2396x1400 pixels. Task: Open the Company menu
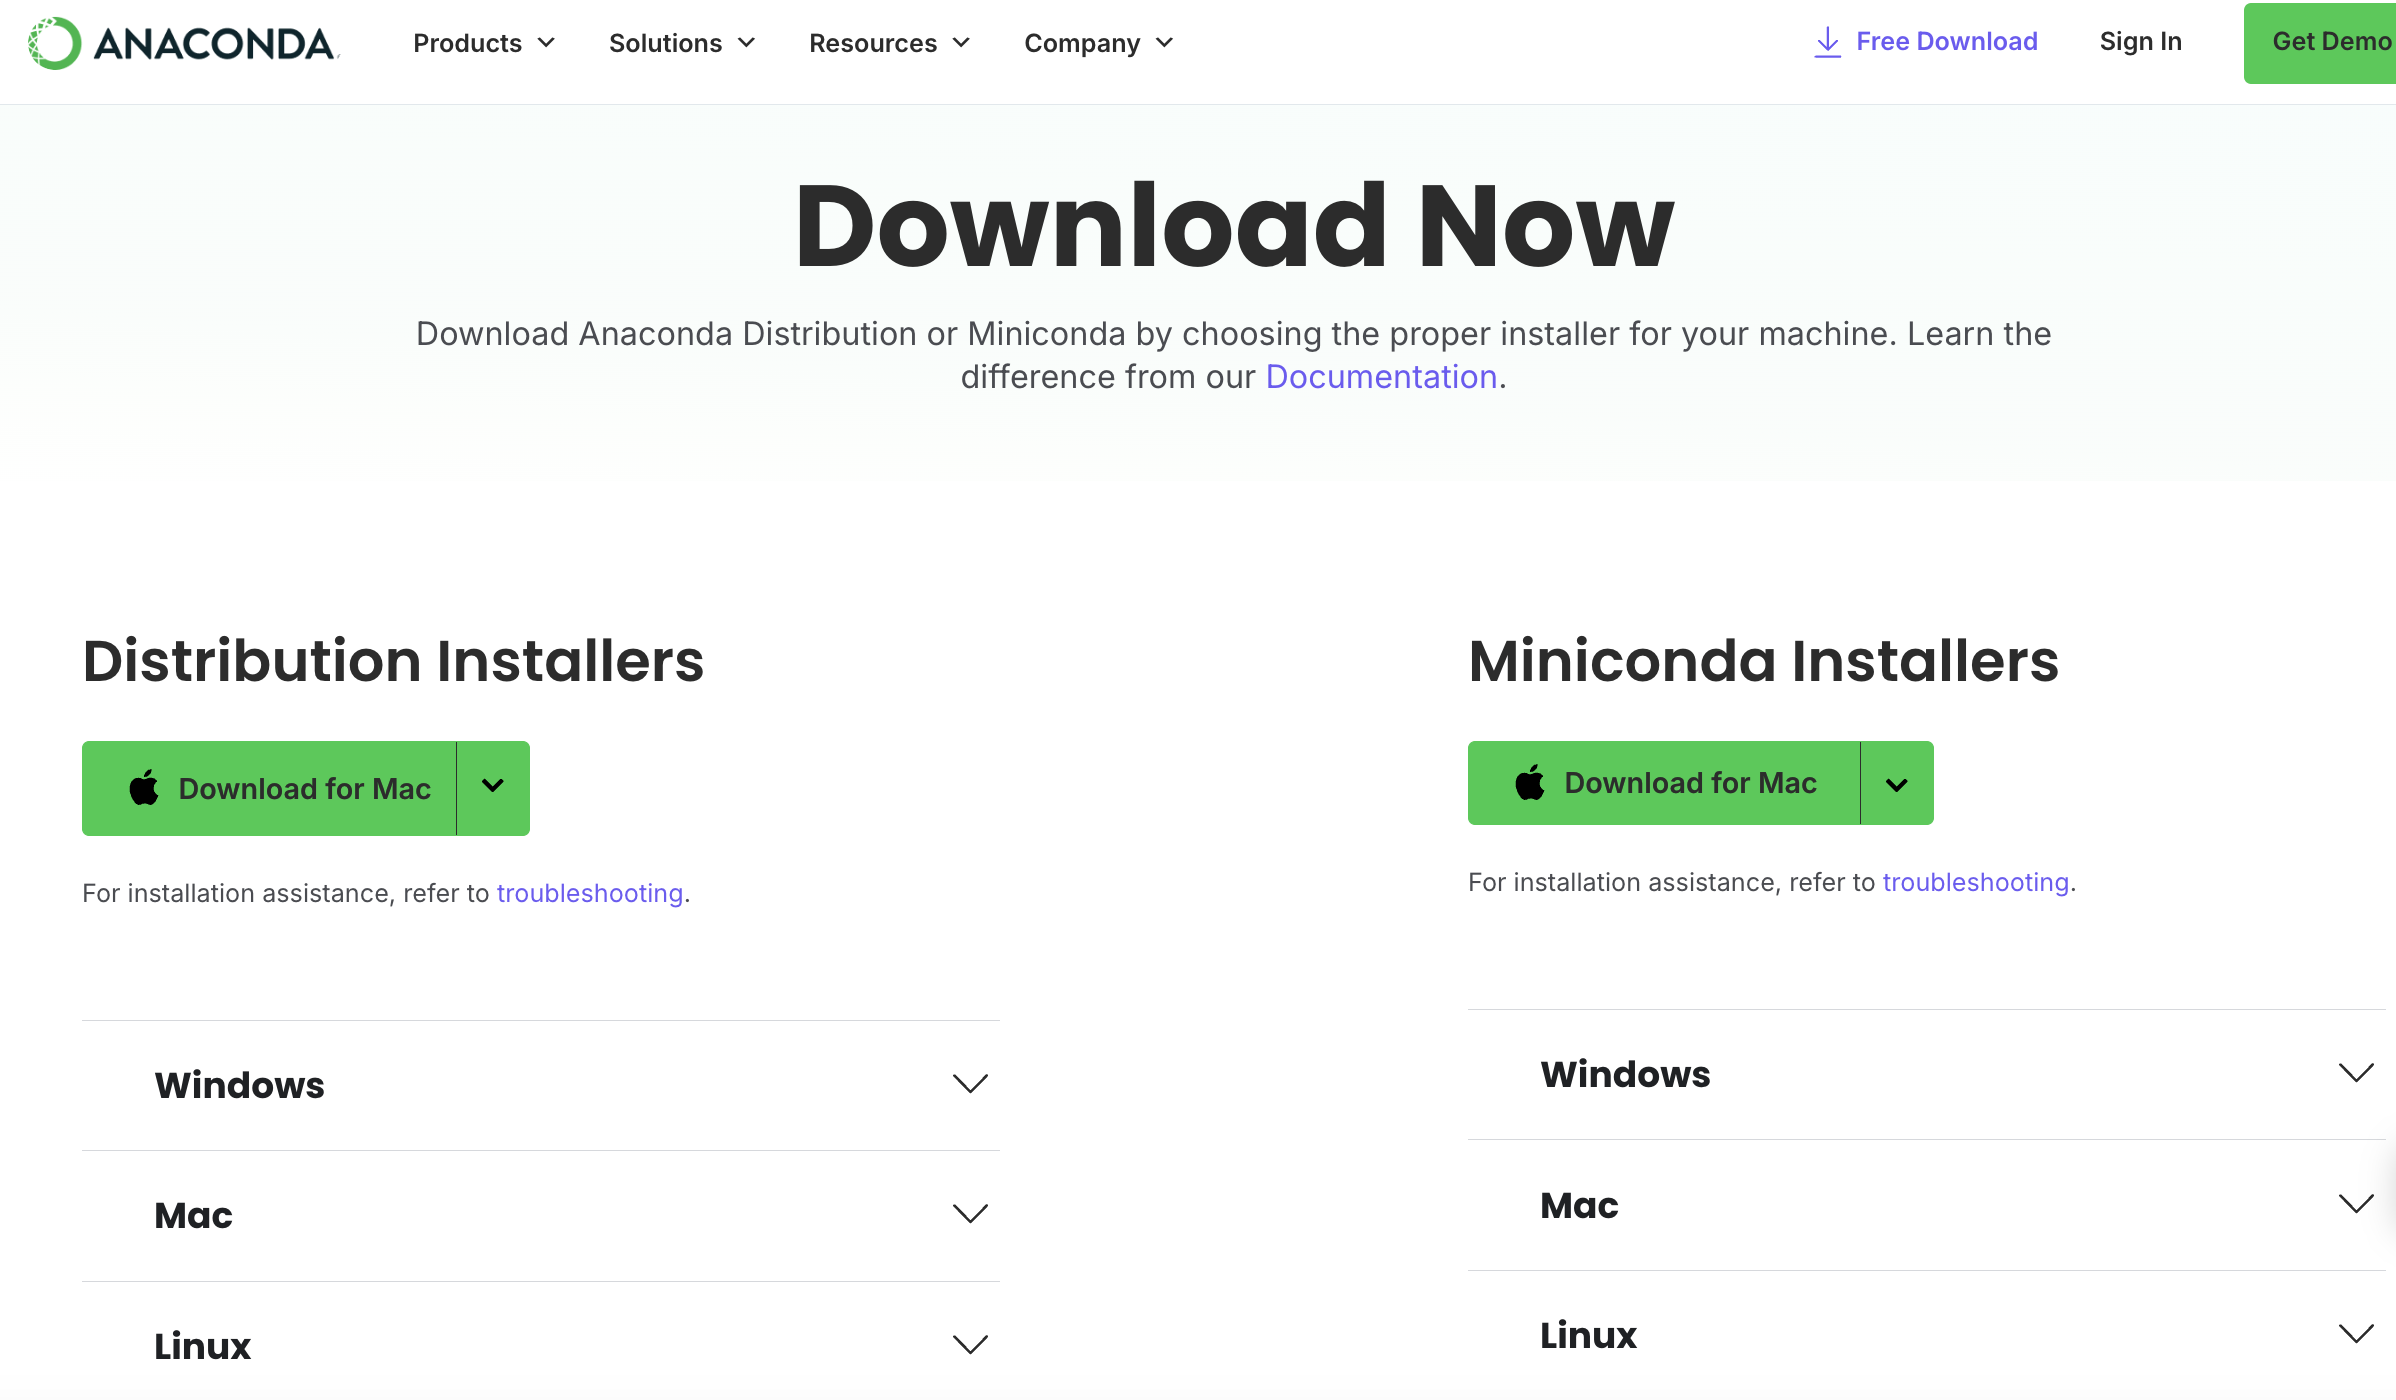point(1099,43)
